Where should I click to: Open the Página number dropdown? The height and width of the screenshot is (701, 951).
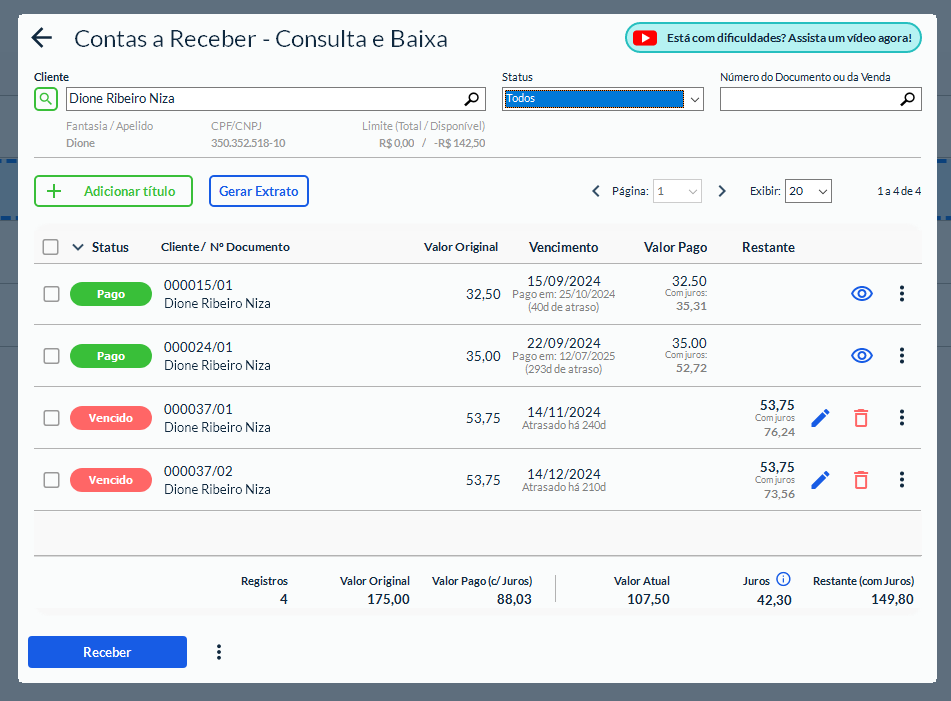677,191
